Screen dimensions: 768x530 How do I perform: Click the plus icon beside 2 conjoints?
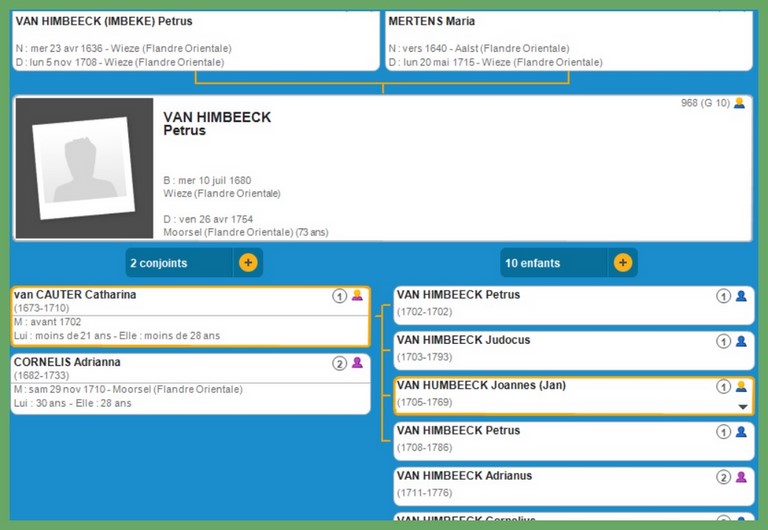[248, 263]
